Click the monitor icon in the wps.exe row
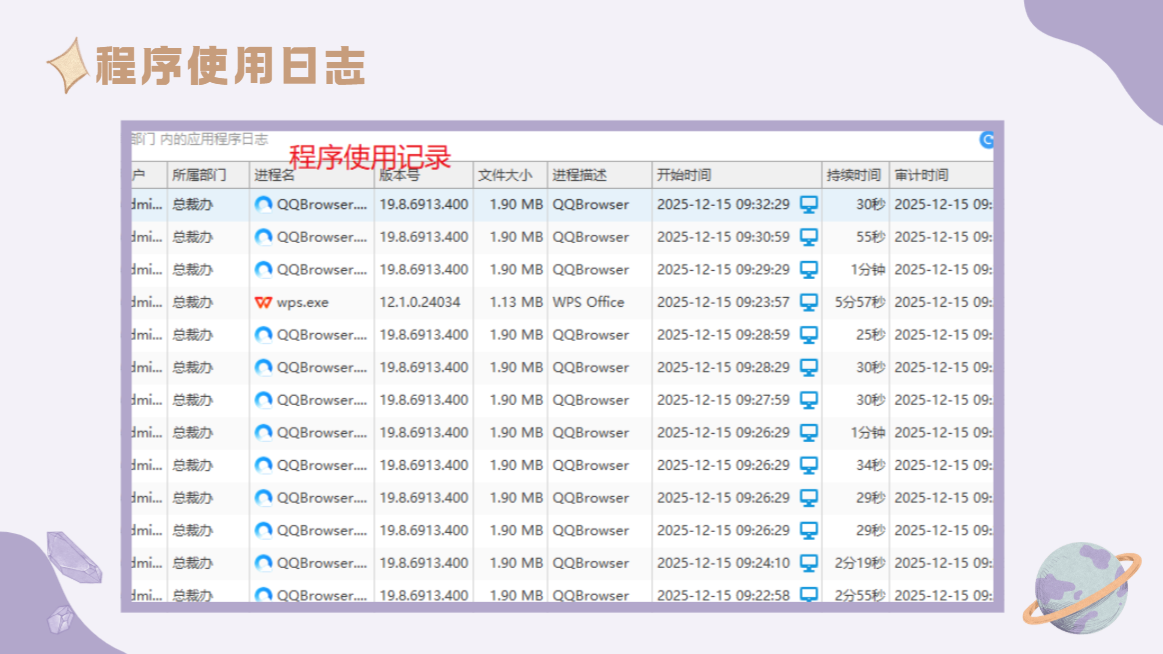1163x654 pixels. 808,303
